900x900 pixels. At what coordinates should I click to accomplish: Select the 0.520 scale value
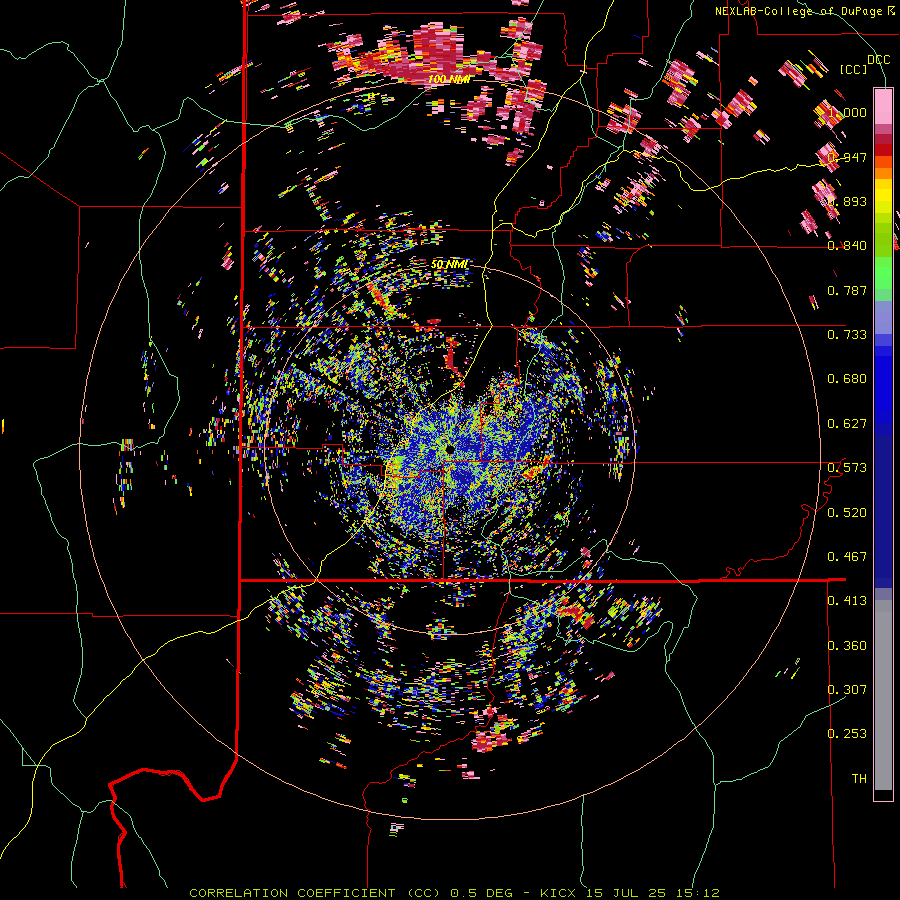coord(847,513)
